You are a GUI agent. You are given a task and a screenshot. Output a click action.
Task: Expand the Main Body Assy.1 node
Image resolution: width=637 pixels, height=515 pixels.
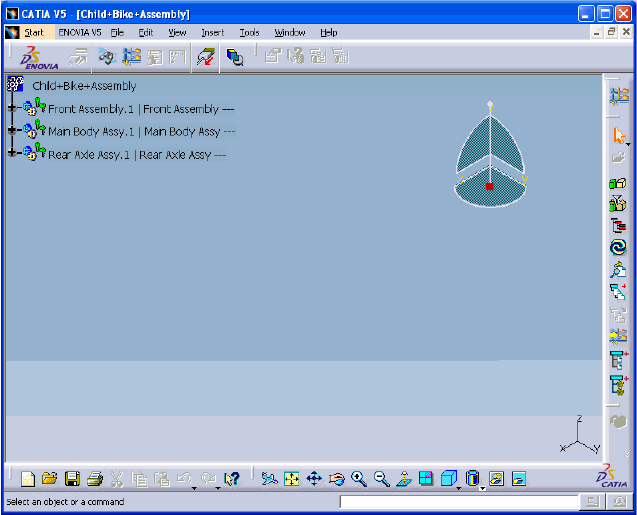pyautogui.click(x=11, y=130)
